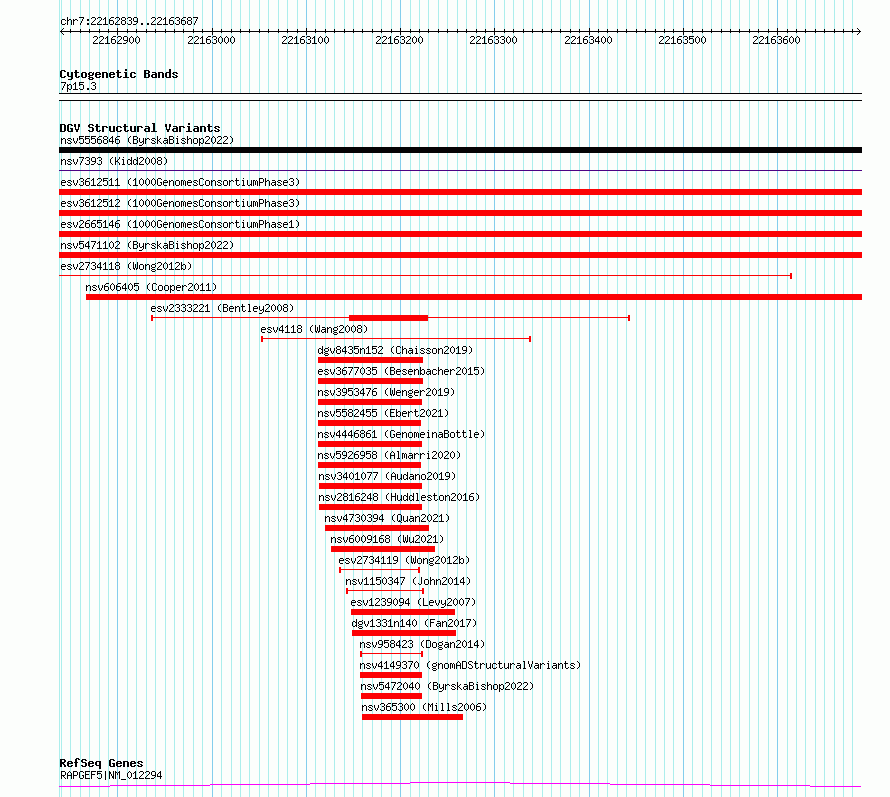Click variant label esv2333221 (Bentley2008)
Viewport: 890px width, 797px height.
222,309
